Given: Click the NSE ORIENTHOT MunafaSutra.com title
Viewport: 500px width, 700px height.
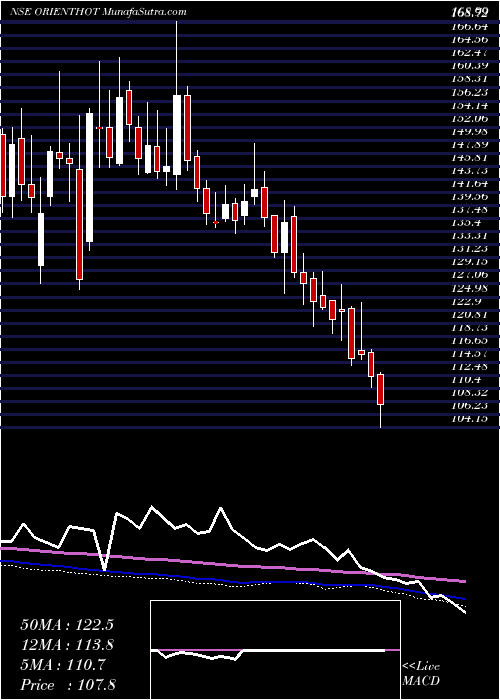Looking at the screenshot, I should [98, 12].
